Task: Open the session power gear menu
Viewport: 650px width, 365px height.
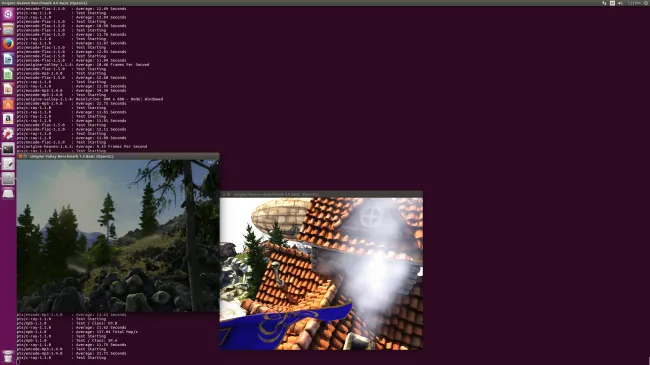Action: pos(646,3)
